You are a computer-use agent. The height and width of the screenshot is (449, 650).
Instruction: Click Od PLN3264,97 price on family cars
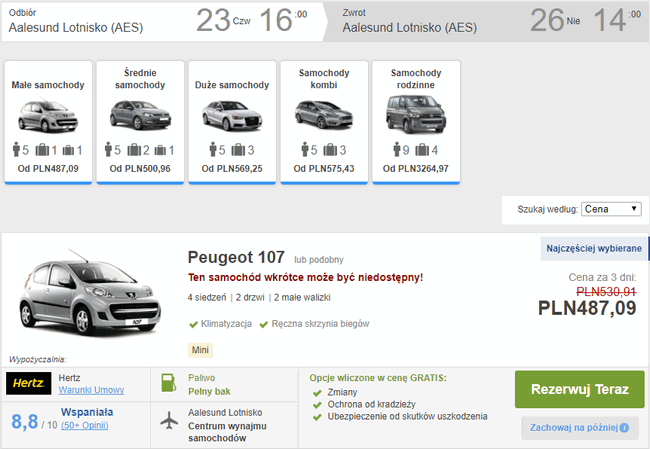tap(416, 169)
